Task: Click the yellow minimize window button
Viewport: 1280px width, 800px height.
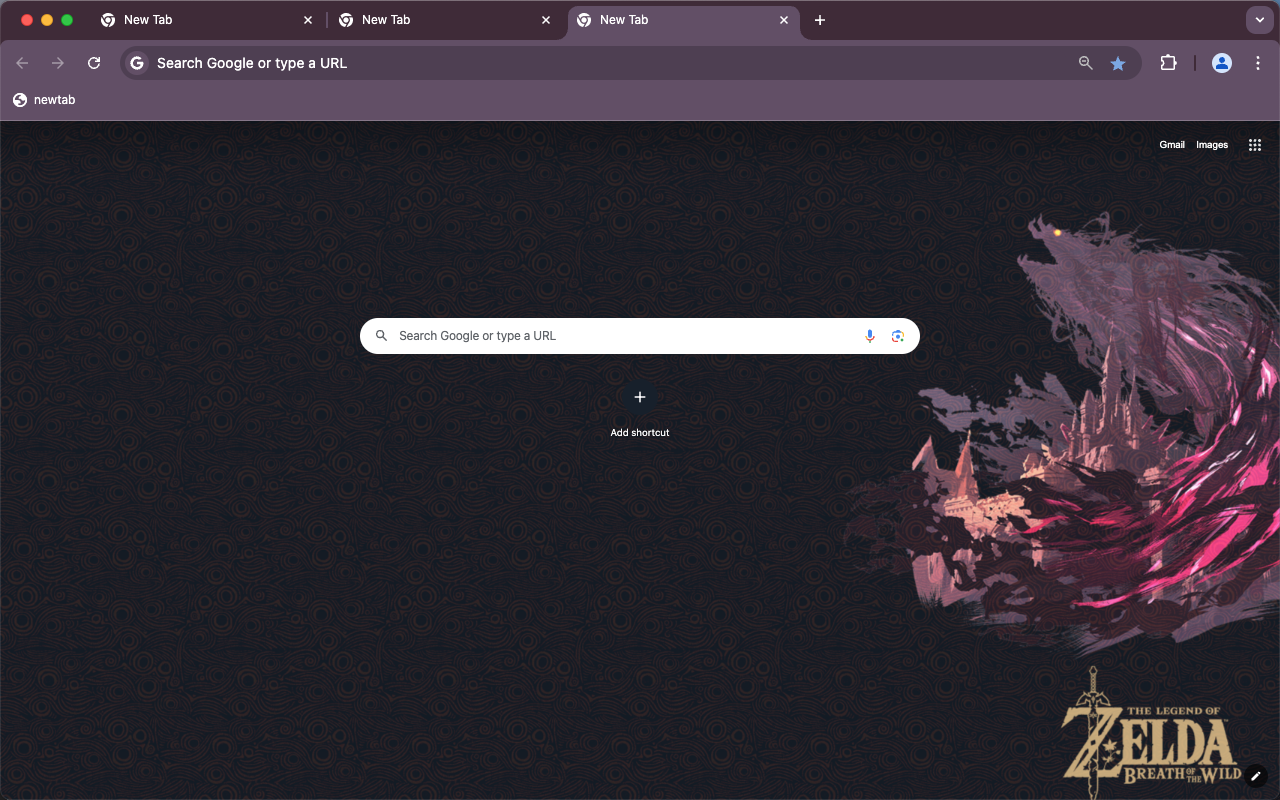Action: 47,20
